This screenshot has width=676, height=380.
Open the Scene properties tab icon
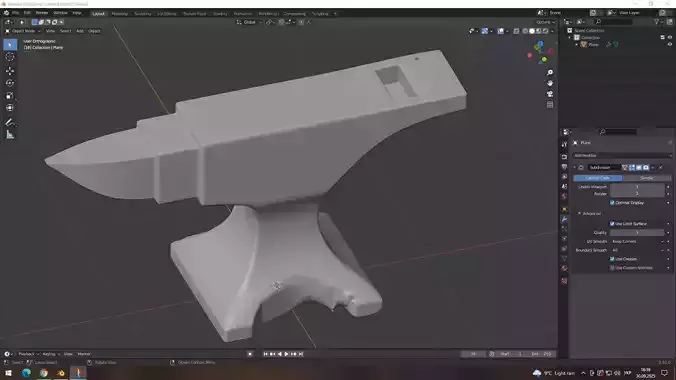coord(564,186)
